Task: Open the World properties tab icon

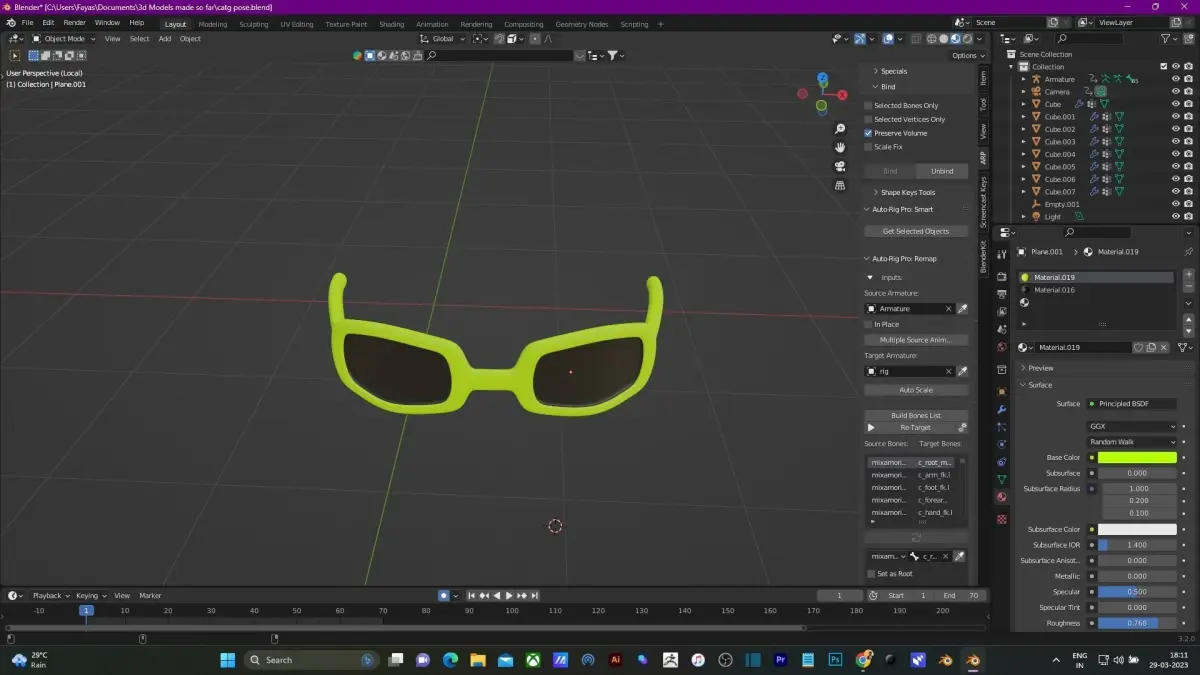Action: click(1001, 346)
